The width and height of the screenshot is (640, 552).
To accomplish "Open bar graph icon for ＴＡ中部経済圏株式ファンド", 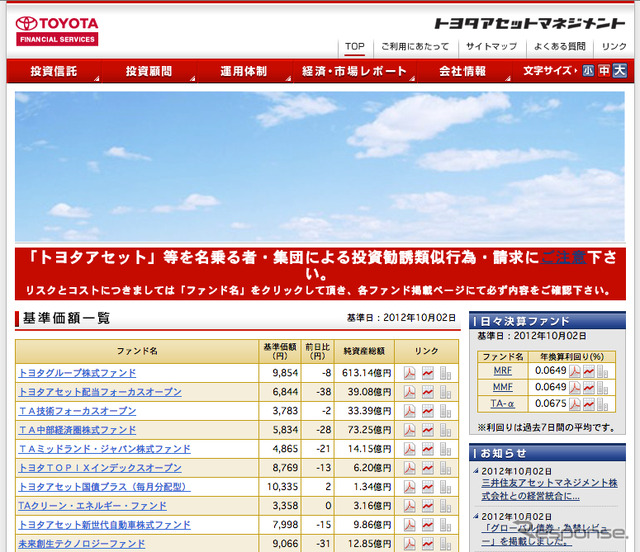I will 445,430.
